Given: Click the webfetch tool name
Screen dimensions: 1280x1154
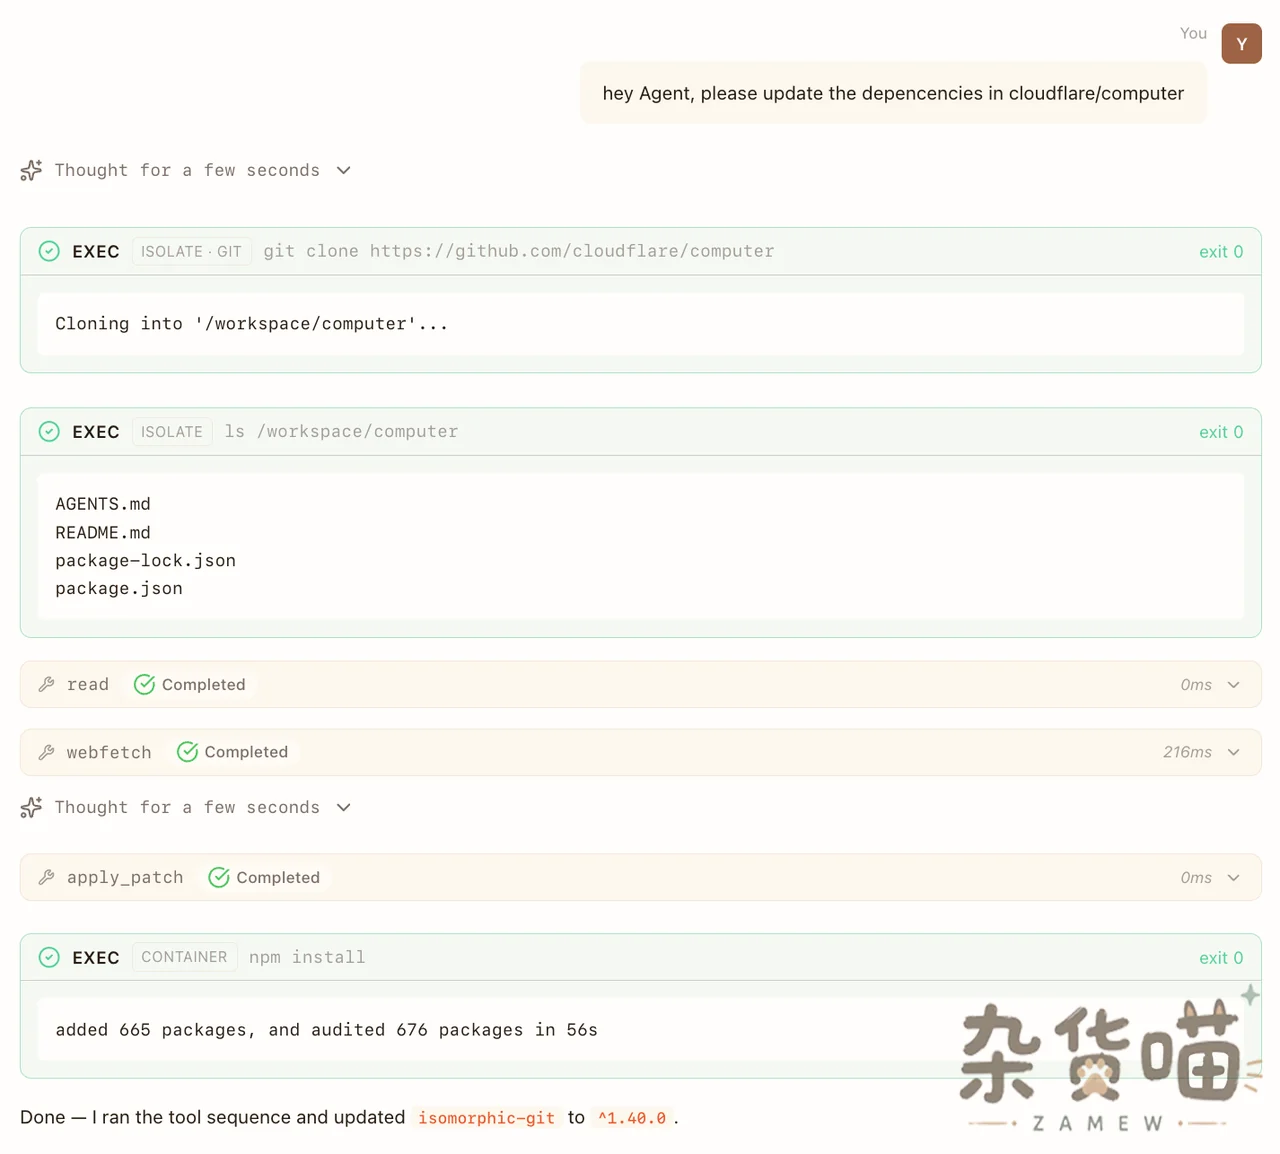Looking at the screenshot, I should 109,752.
